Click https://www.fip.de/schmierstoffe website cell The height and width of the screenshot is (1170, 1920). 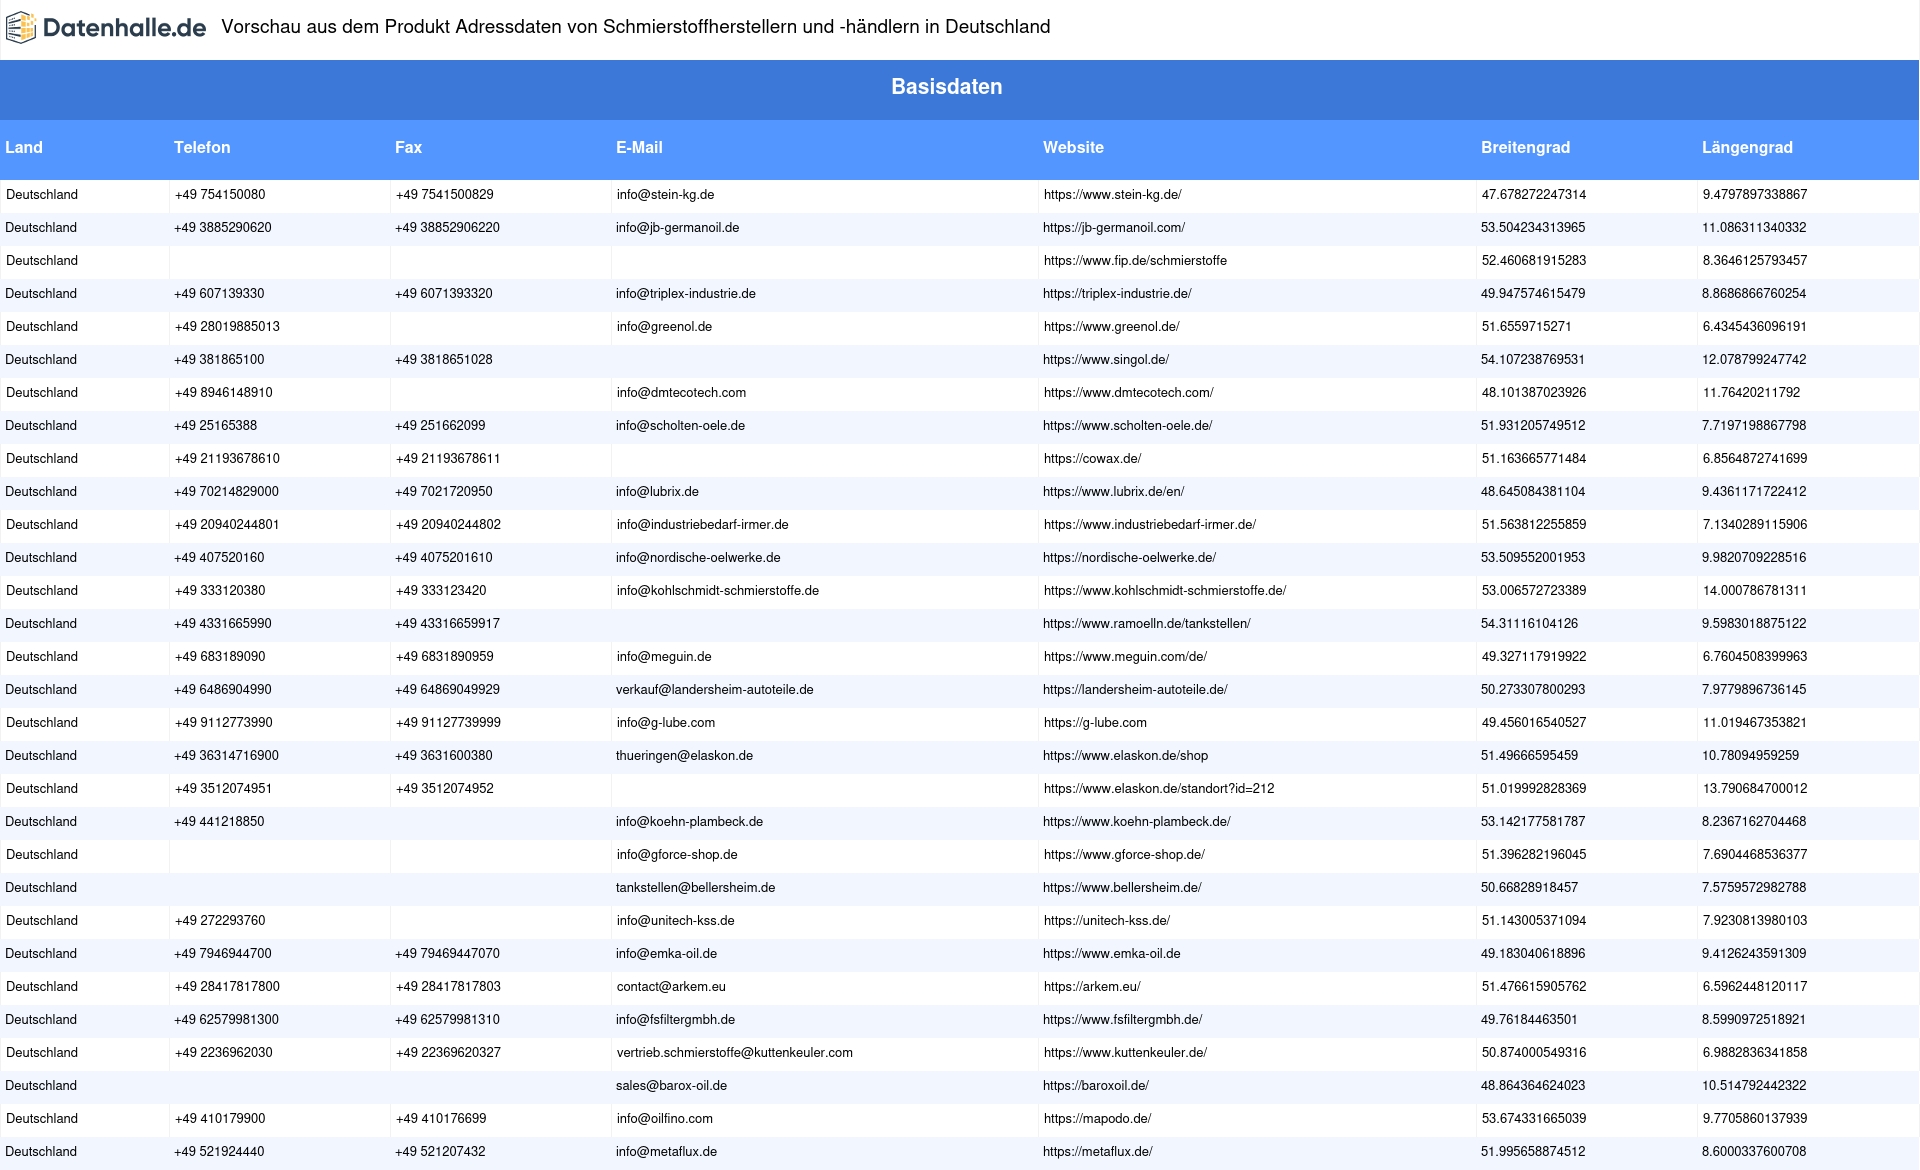(x=1257, y=261)
